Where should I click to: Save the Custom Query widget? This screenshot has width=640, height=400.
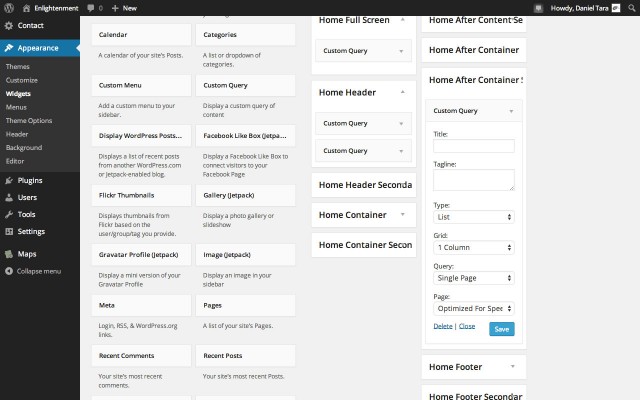(502, 329)
